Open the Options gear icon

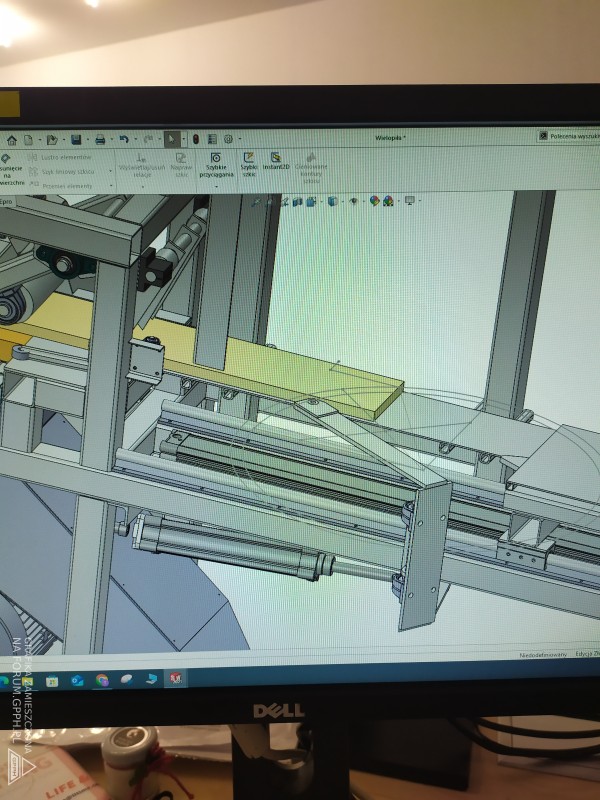click(x=229, y=139)
